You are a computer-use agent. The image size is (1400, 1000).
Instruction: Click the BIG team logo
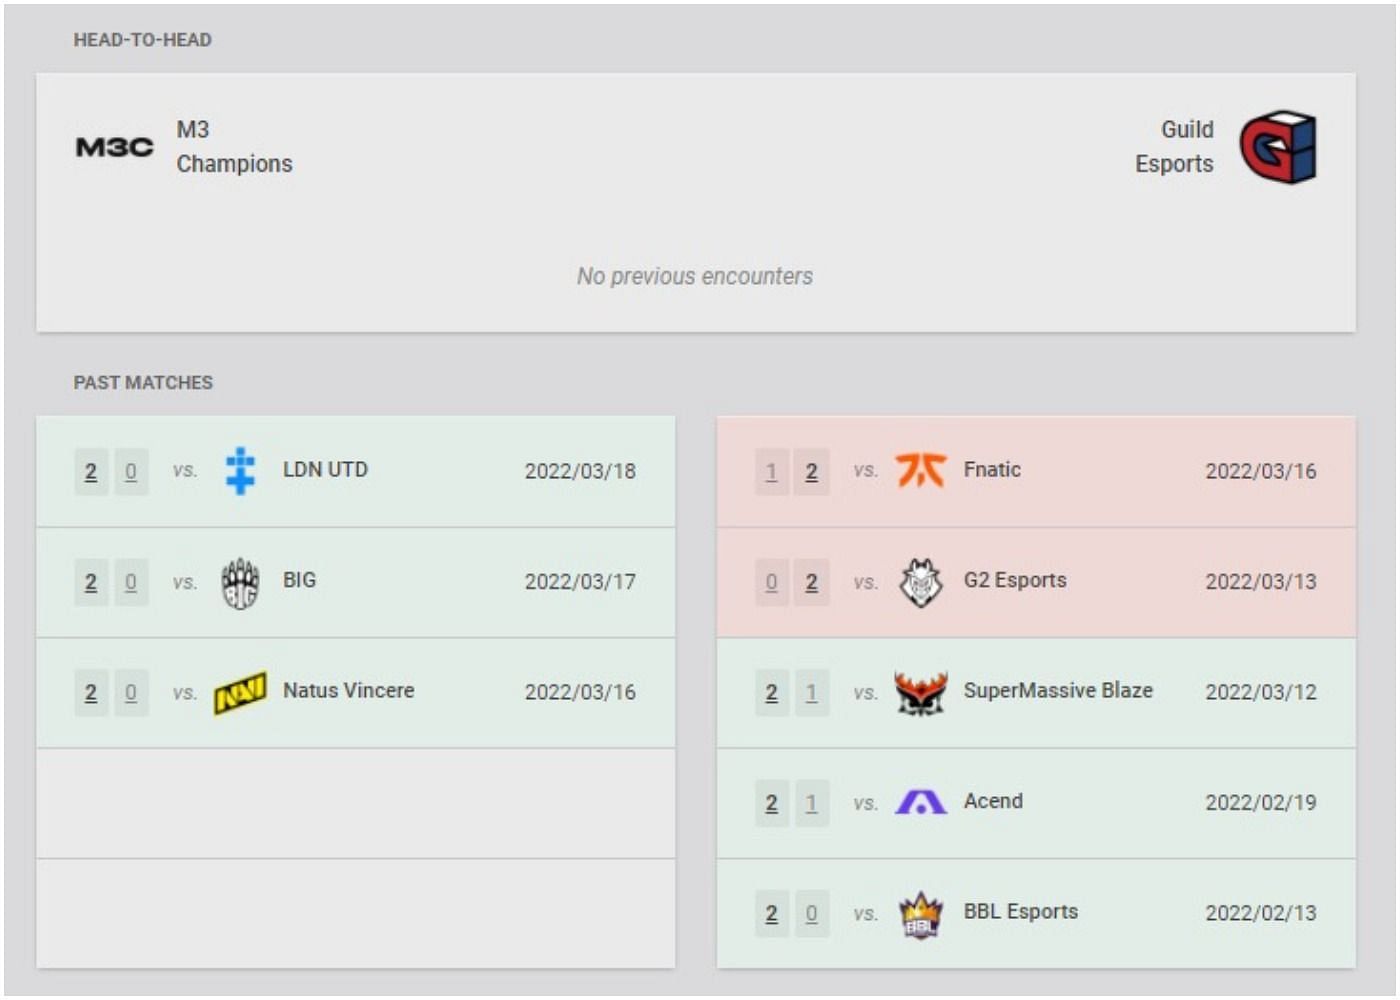tap(240, 583)
